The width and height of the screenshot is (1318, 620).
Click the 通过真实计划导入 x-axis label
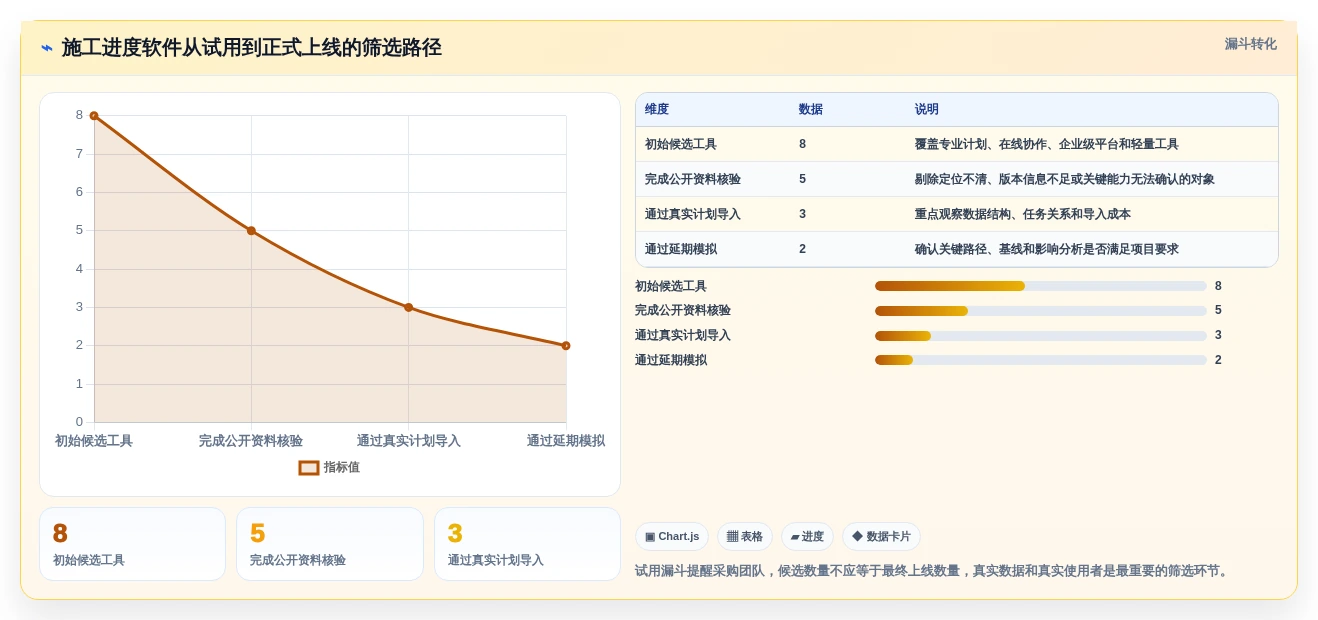coord(408,441)
